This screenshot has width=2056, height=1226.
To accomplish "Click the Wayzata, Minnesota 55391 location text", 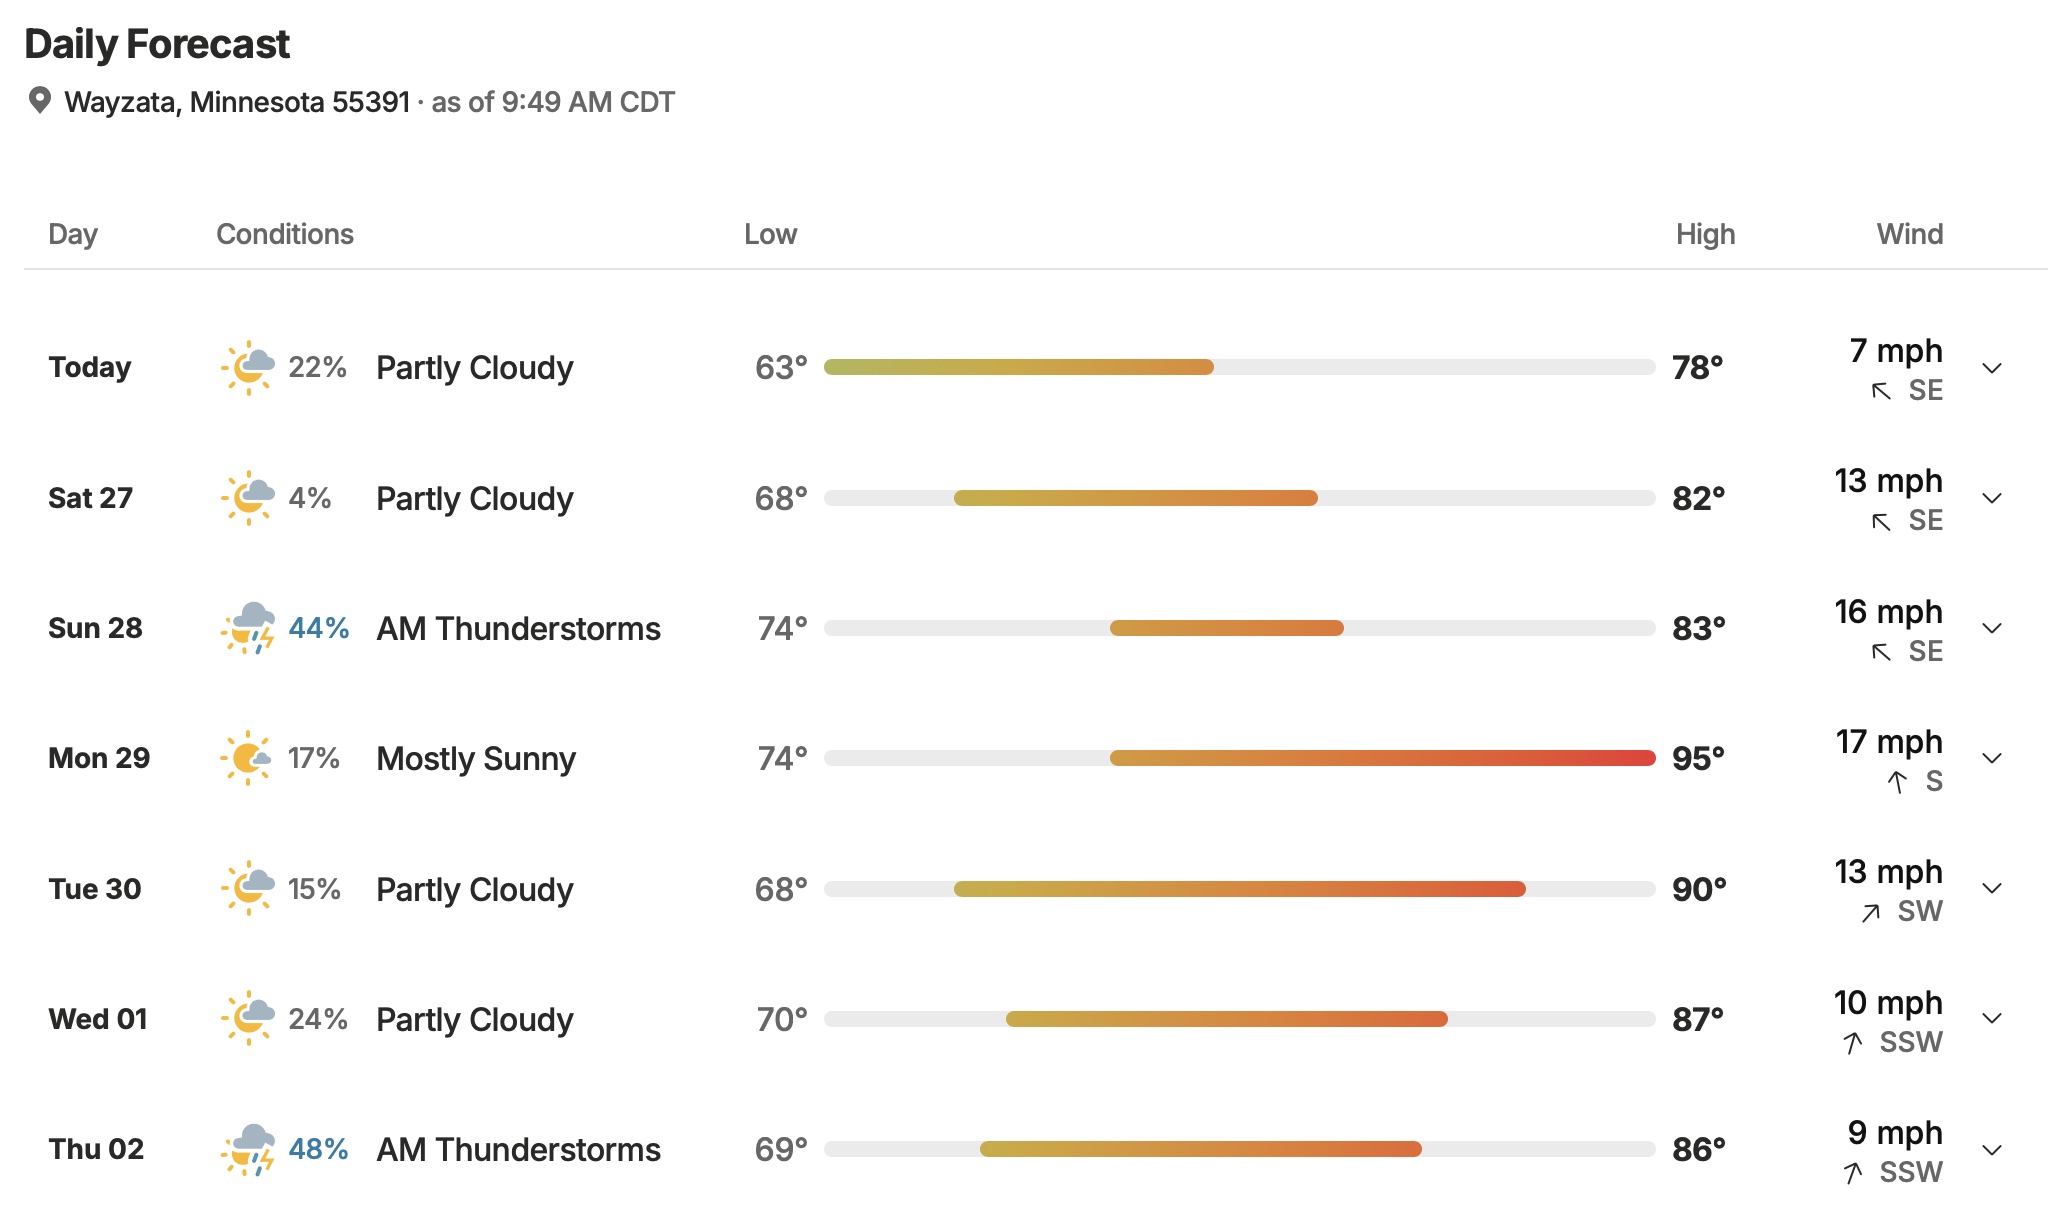I will point(237,102).
